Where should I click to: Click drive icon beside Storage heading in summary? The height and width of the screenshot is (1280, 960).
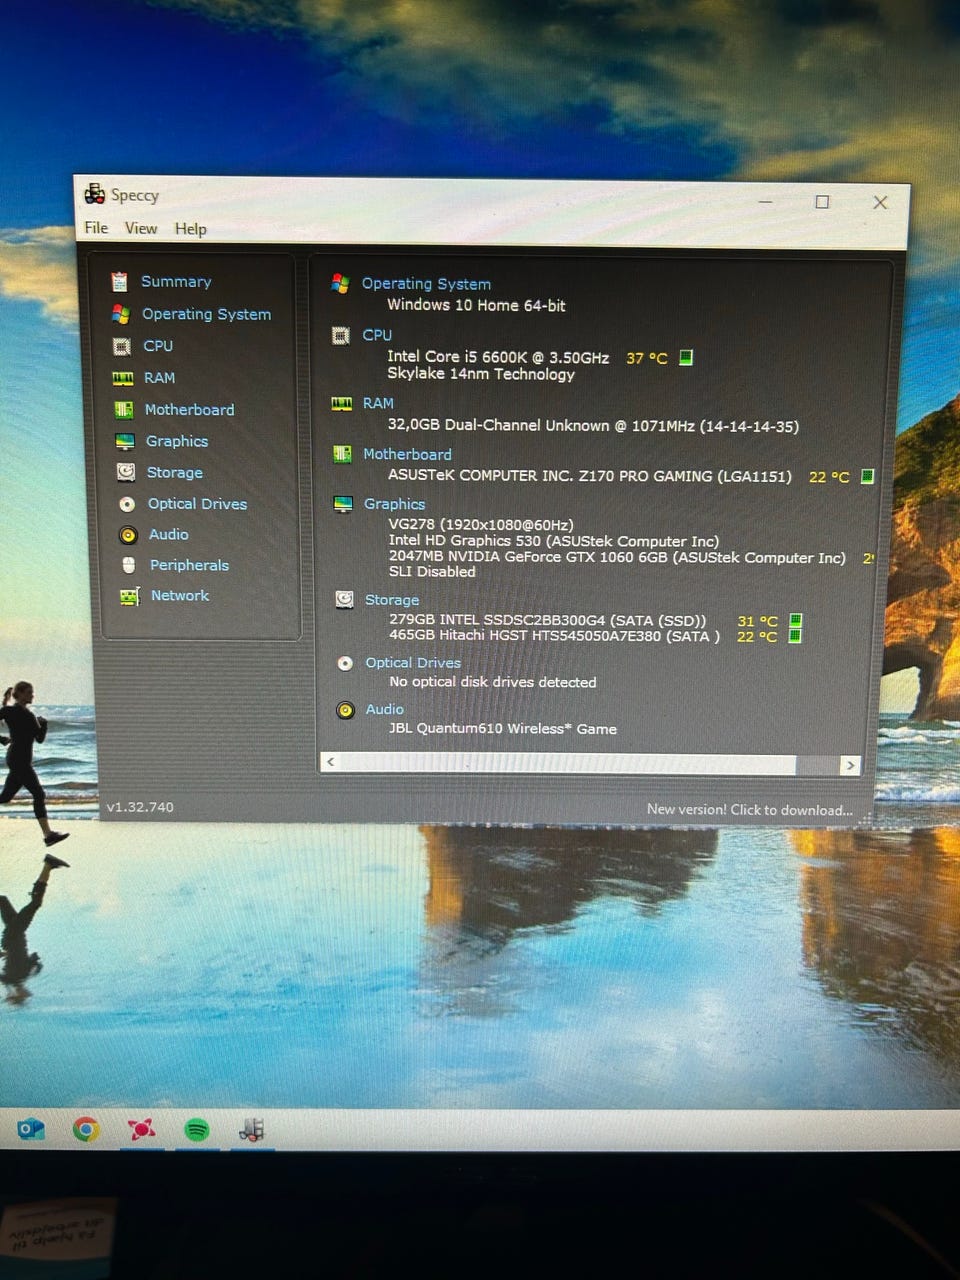(344, 599)
